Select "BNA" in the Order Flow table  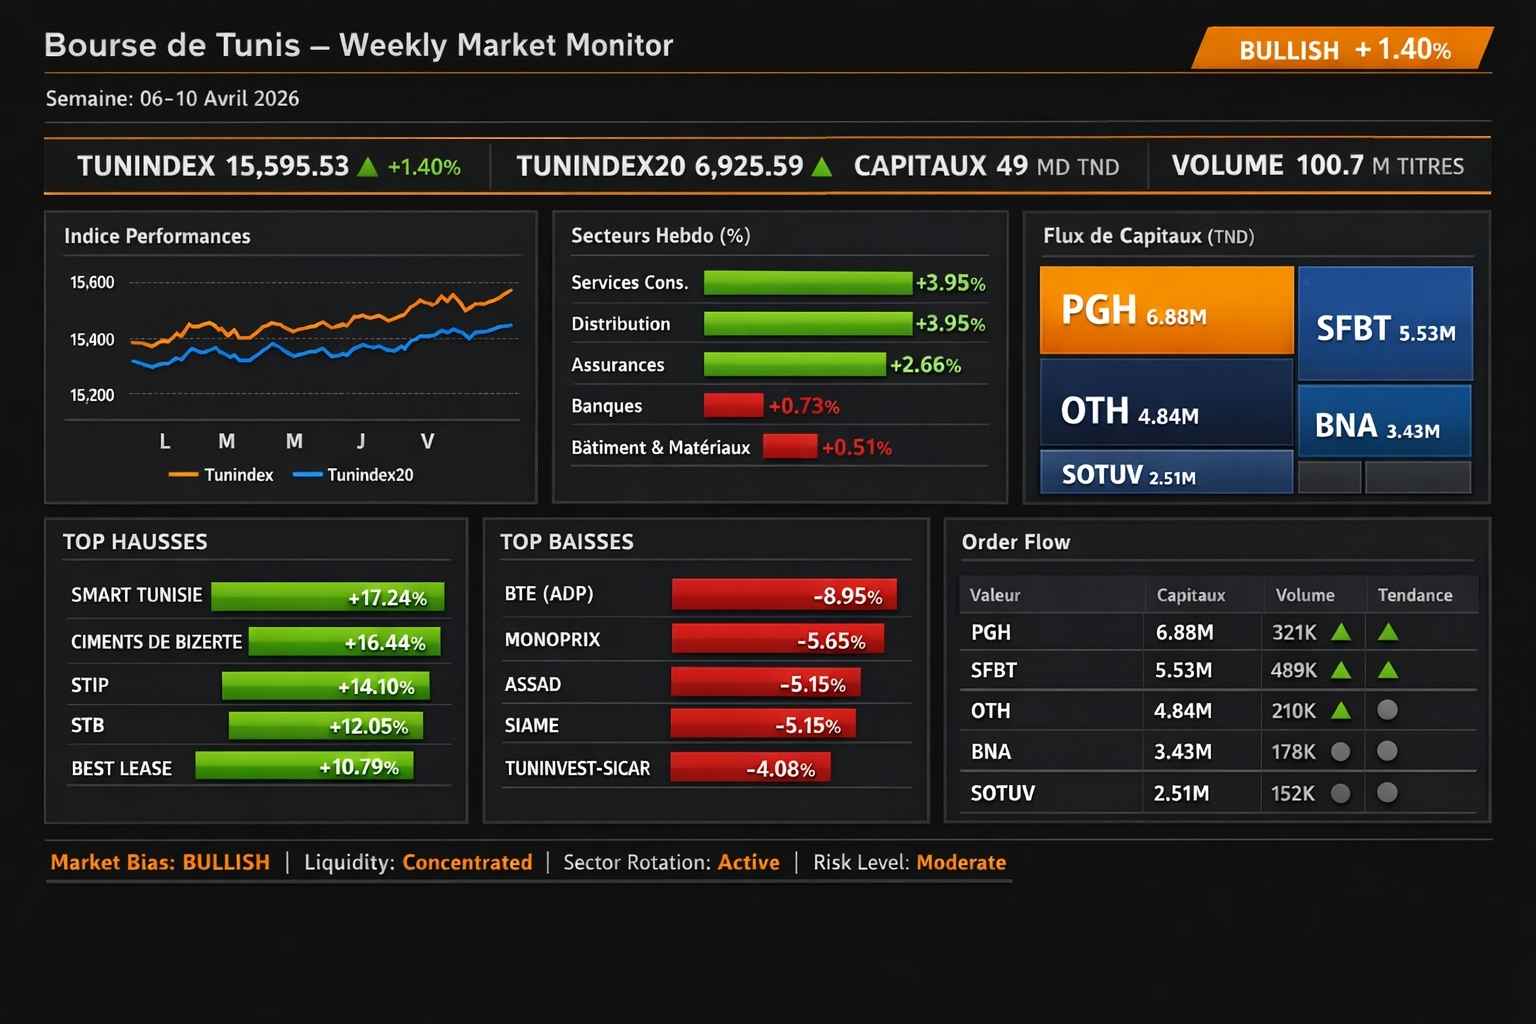point(991,752)
